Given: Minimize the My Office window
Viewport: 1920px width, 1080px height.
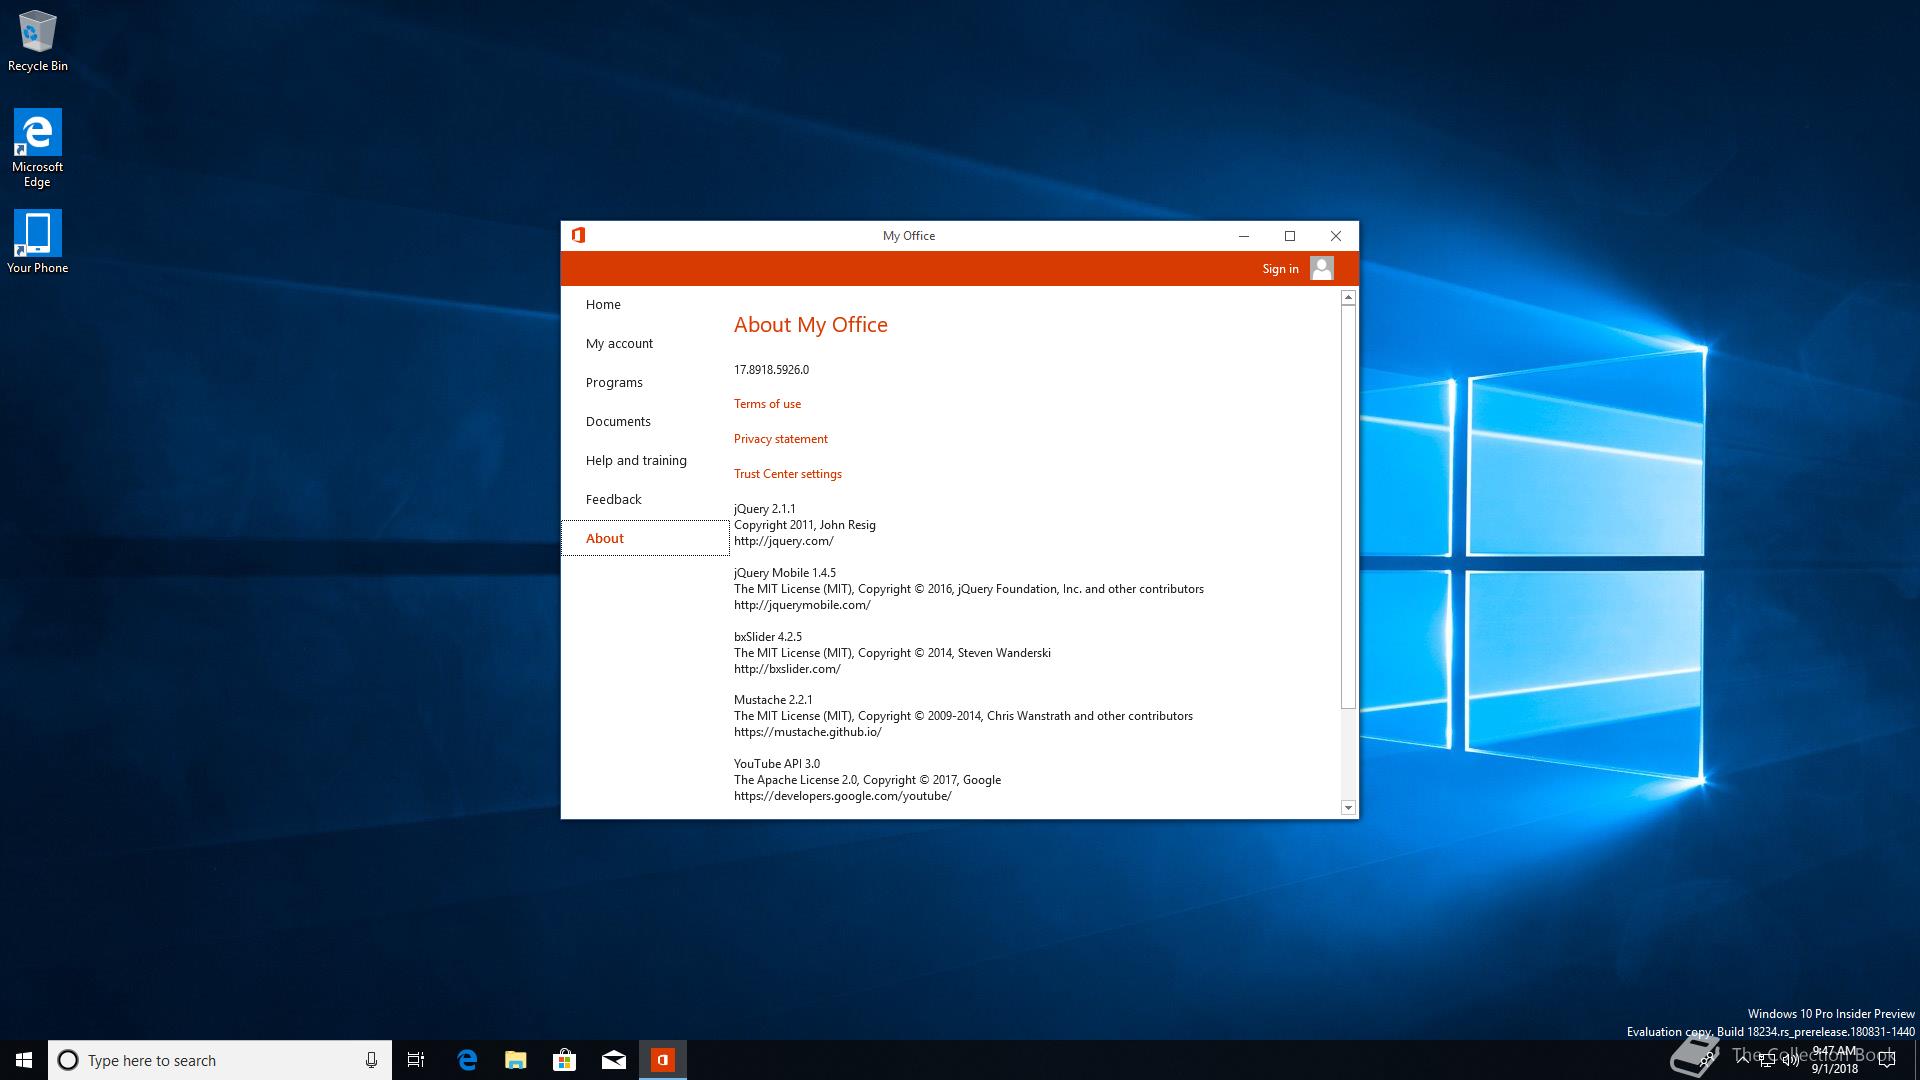Looking at the screenshot, I should (1244, 236).
